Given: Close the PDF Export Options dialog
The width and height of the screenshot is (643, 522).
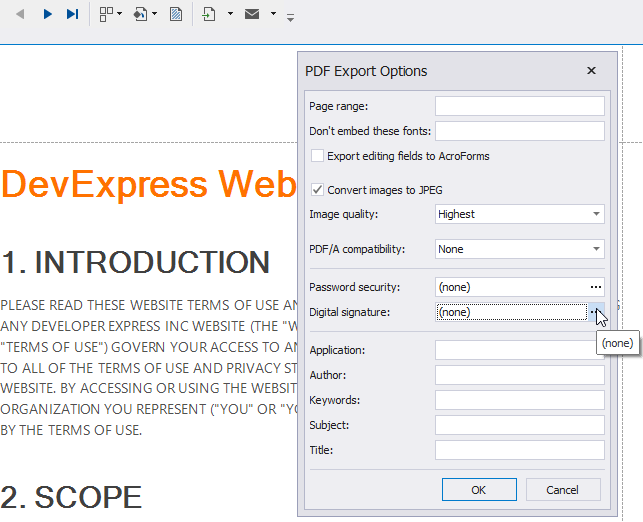Looking at the screenshot, I should (x=591, y=71).
